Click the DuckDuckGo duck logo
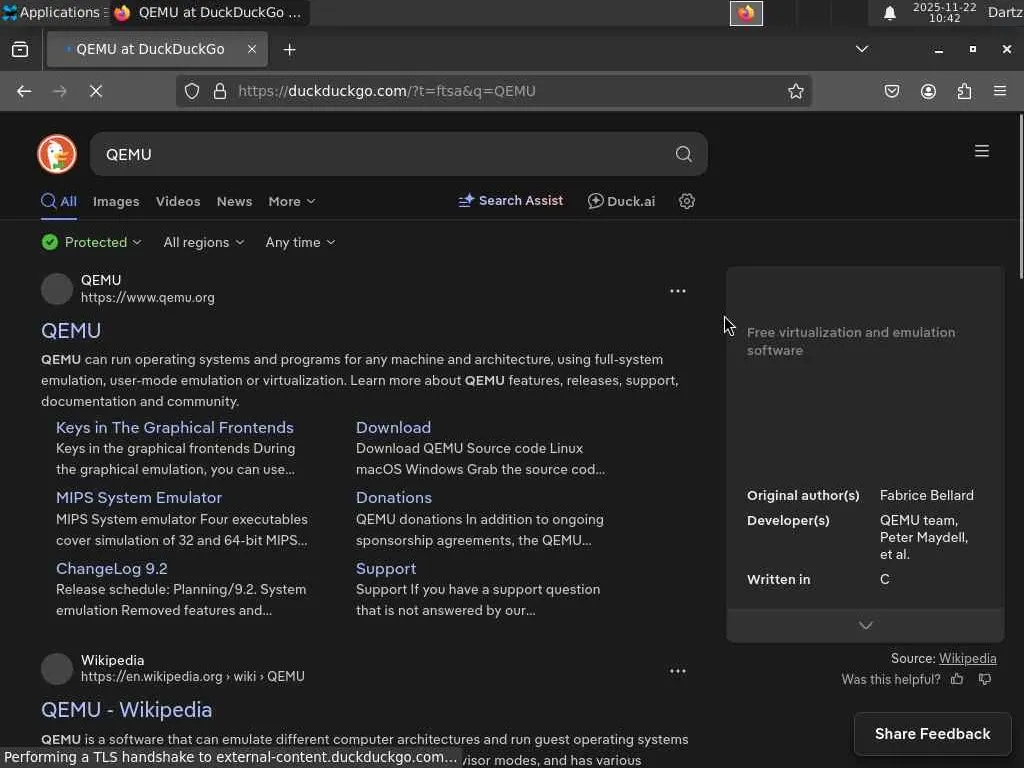This screenshot has height=768, width=1024. click(x=57, y=154)
